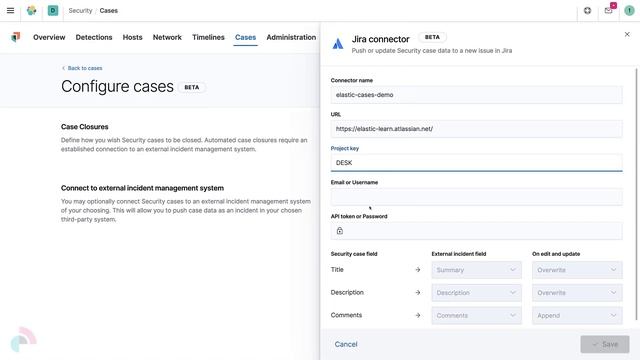640x360 pixels.
Task: Click the API token or Password field
Action: (x=476, y=231)
